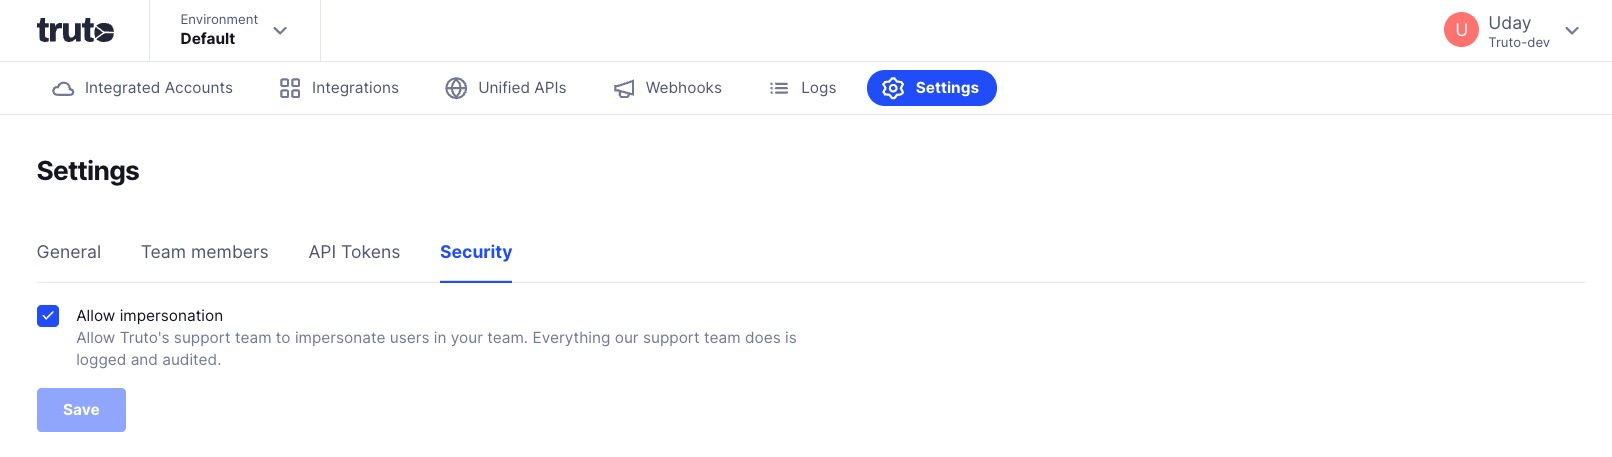1612x457 pixels.
Task: Select the API Tokens tab
Action: (x=354, y=252)
